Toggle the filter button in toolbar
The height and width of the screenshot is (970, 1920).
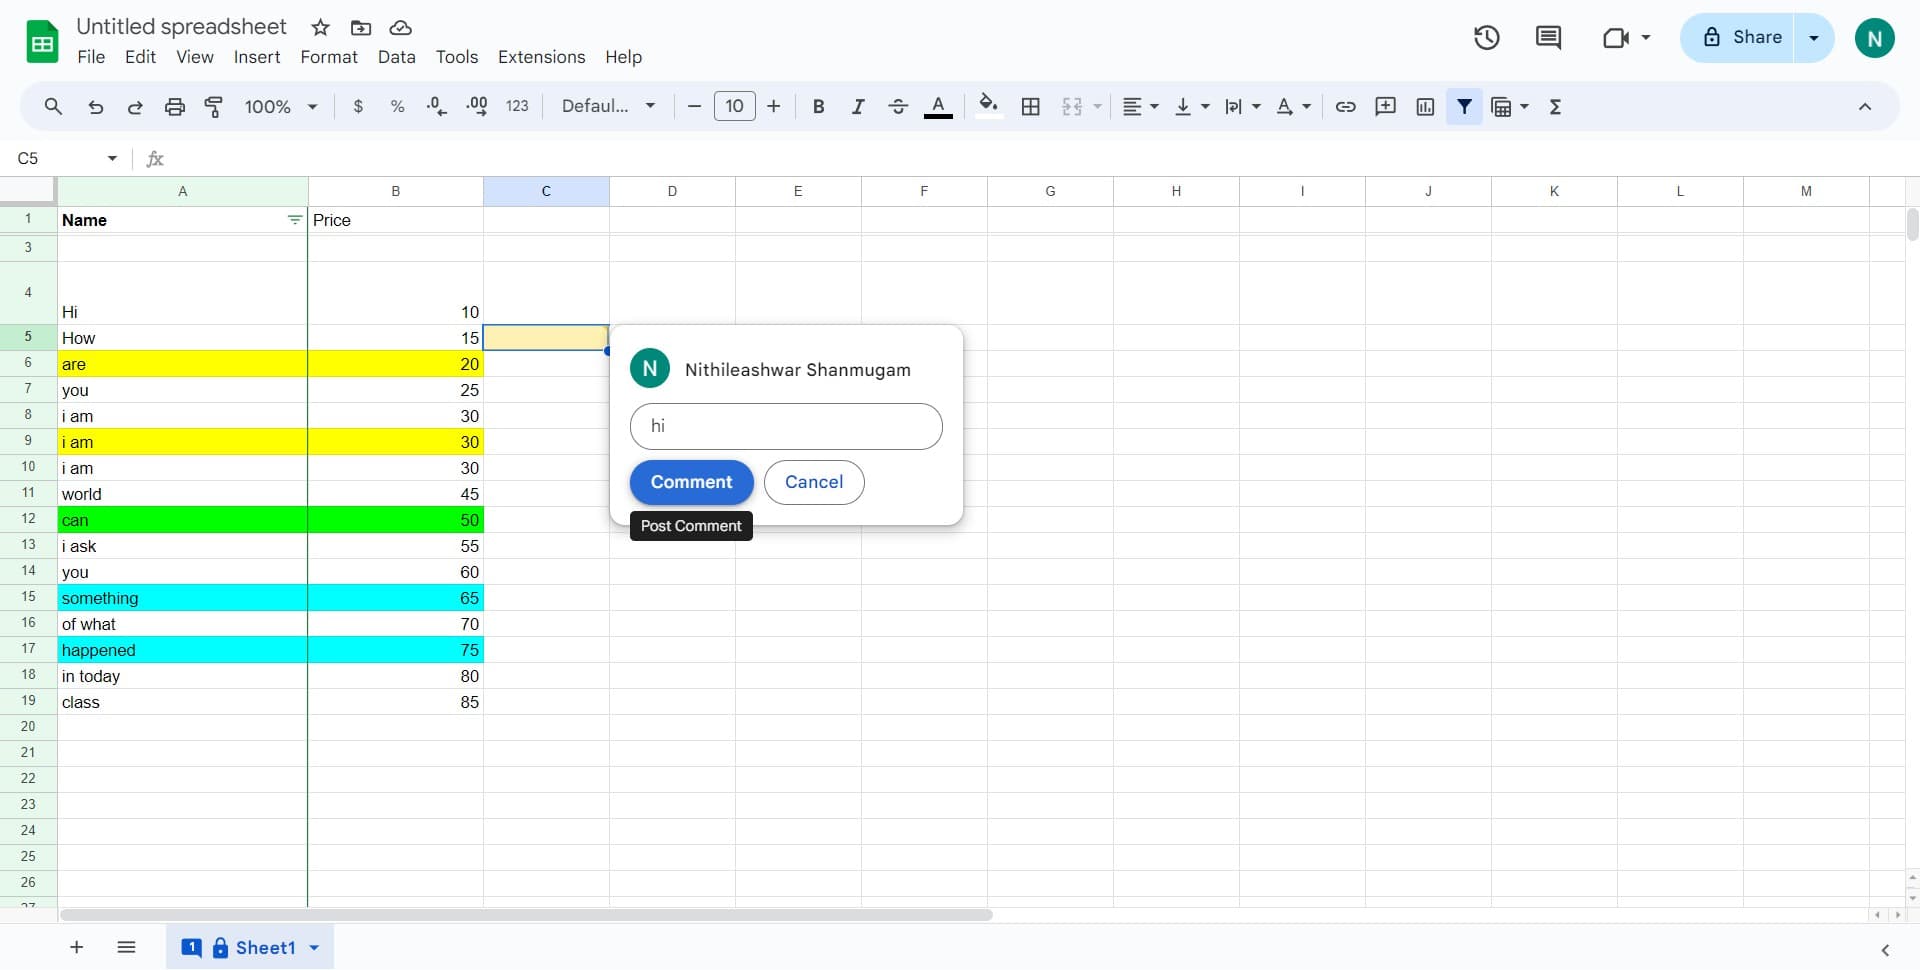tap(1464, 107)
